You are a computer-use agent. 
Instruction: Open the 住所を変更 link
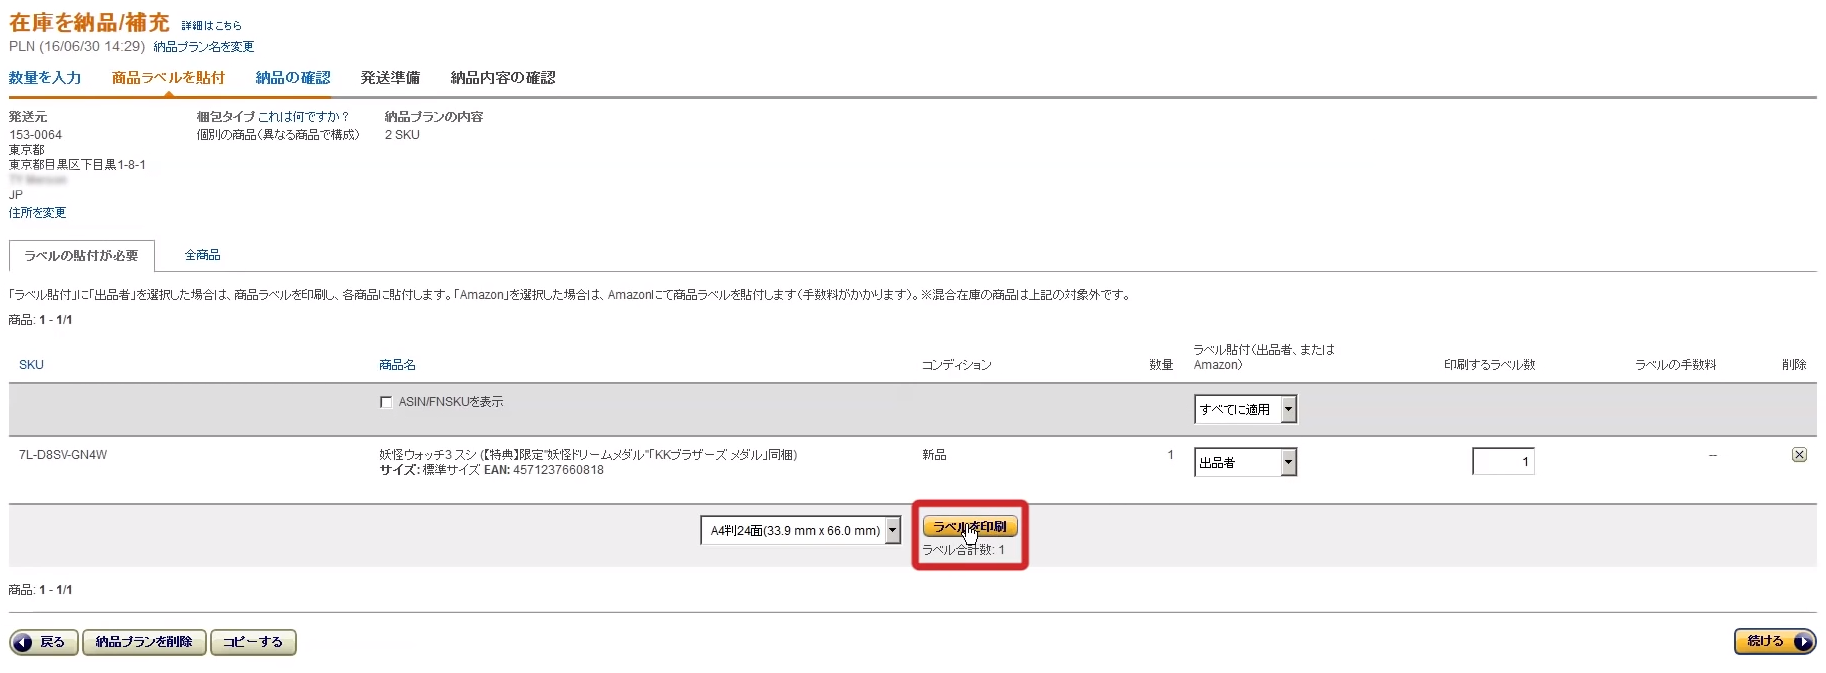click(x=37, y=213)
